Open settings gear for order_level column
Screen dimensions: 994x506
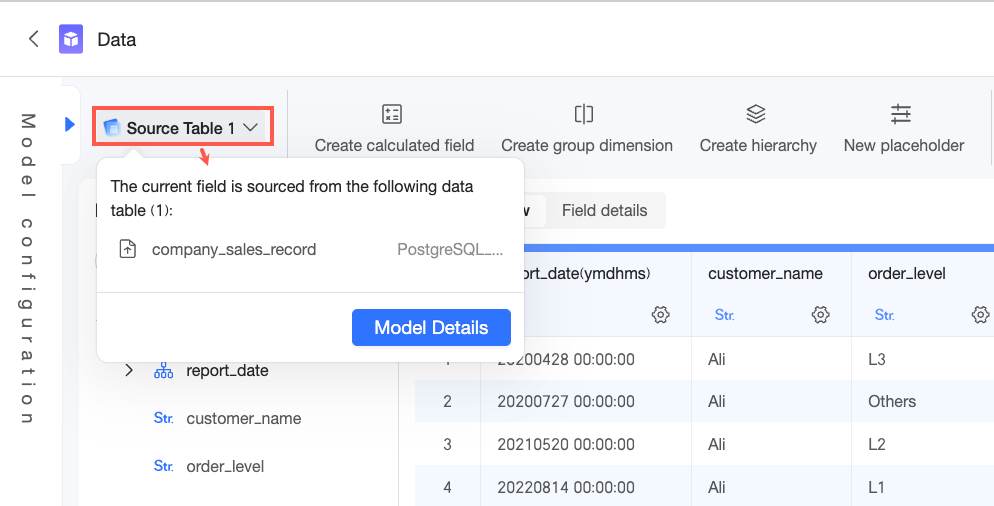[980, 315]
